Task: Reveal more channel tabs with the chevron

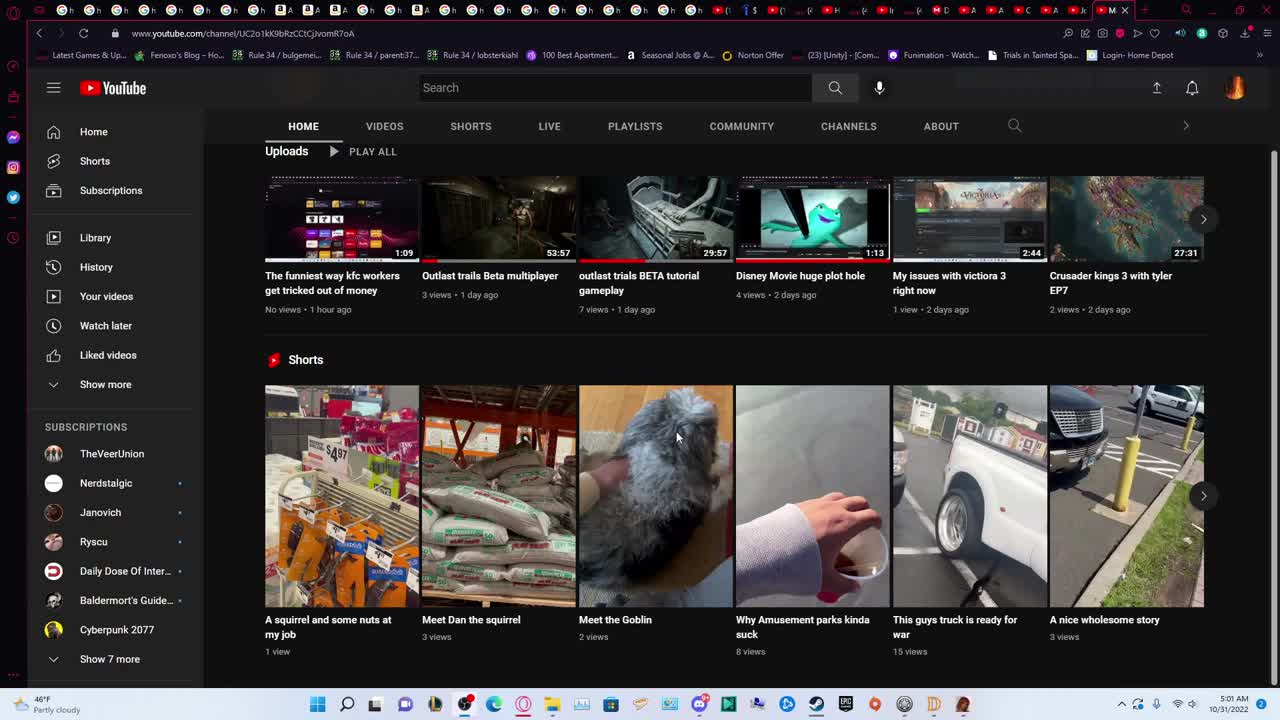Action: tap(1186, 126)
